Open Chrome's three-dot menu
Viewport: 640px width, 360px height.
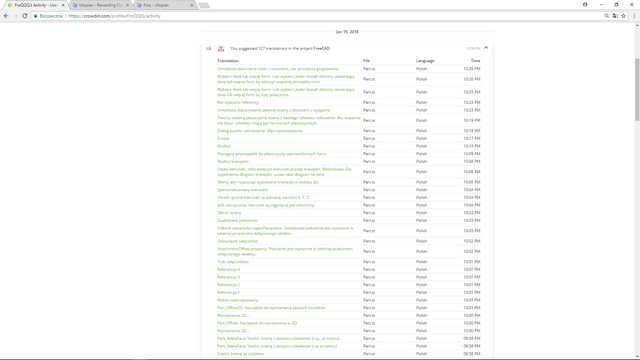tap(634, 16)
